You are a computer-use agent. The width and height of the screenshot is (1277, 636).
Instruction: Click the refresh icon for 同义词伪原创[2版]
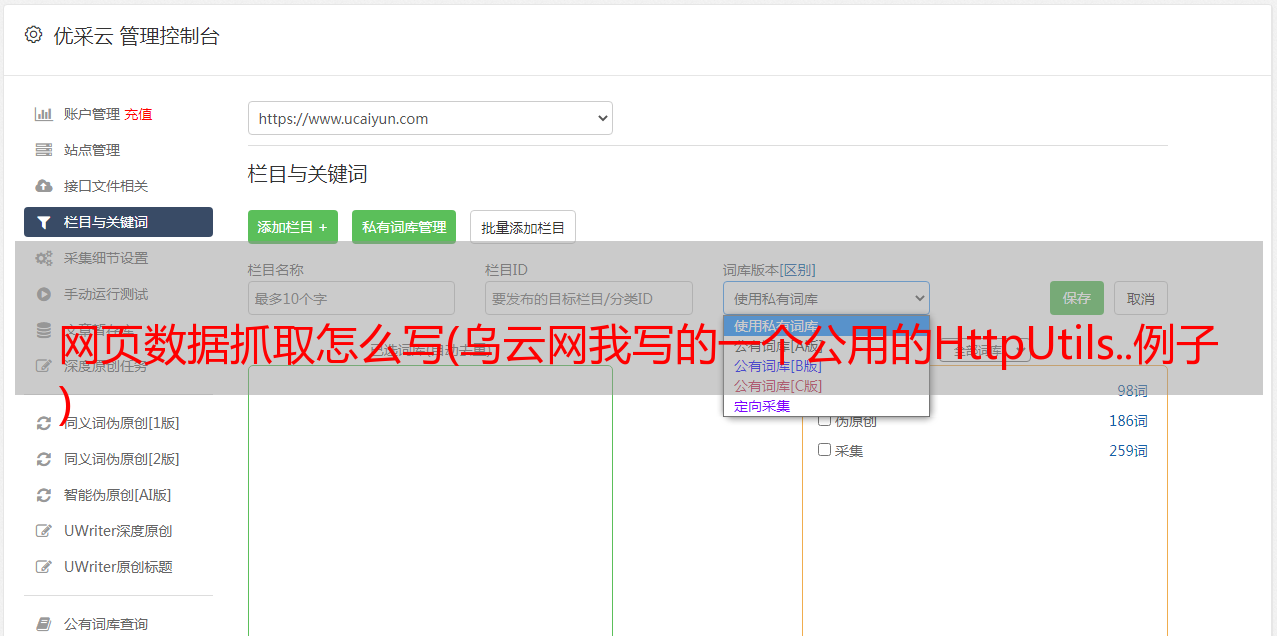point(44,459)
